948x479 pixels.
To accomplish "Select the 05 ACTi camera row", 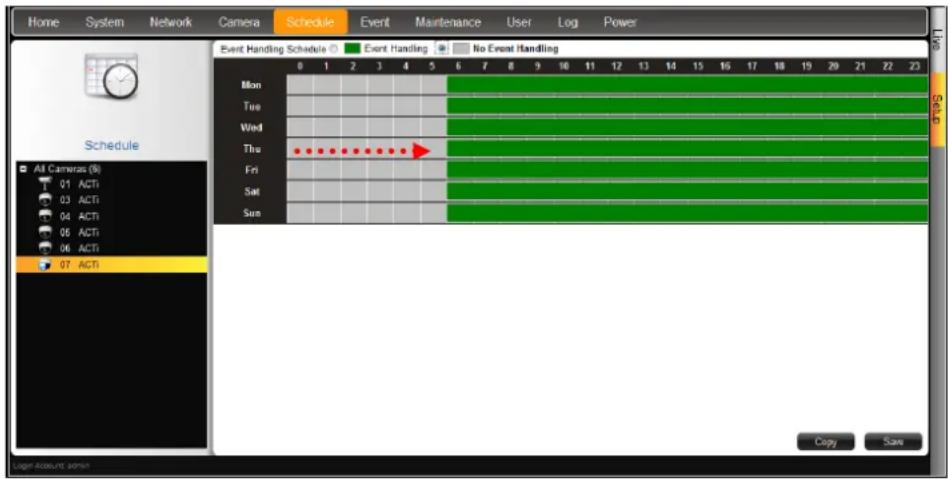I will (111, 232).
